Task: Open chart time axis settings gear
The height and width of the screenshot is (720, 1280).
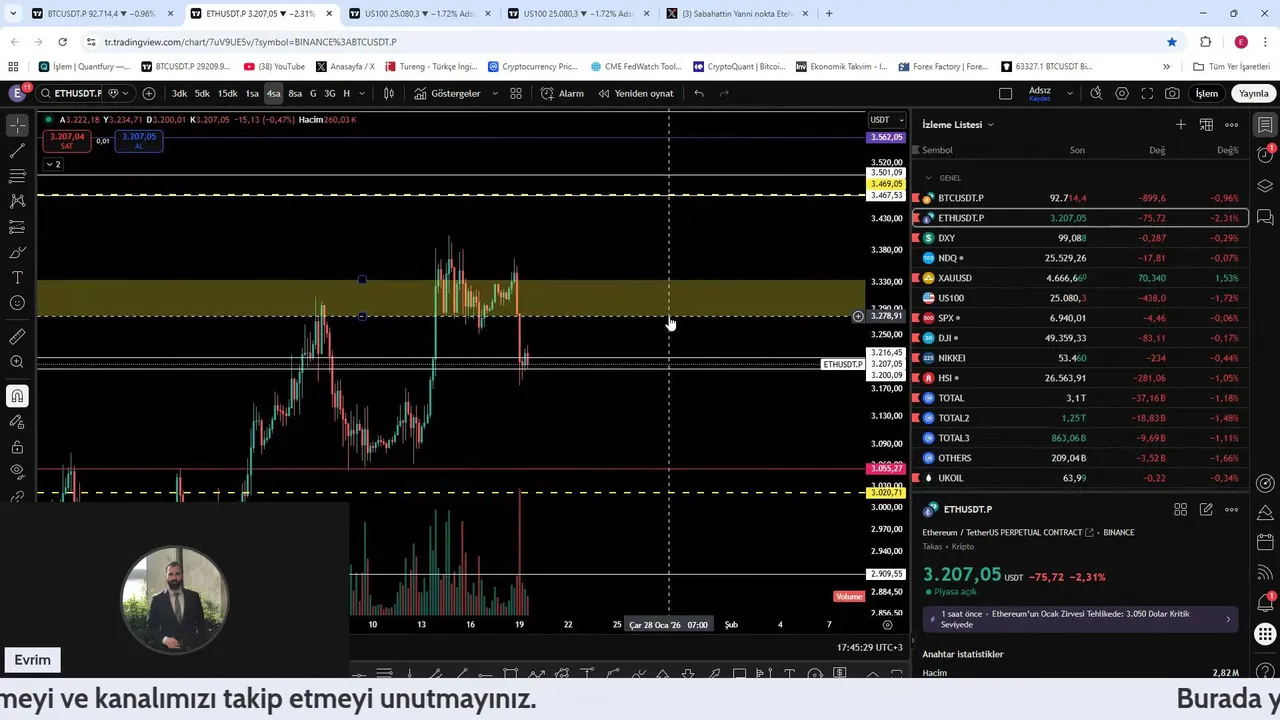Action: [887, 624]
